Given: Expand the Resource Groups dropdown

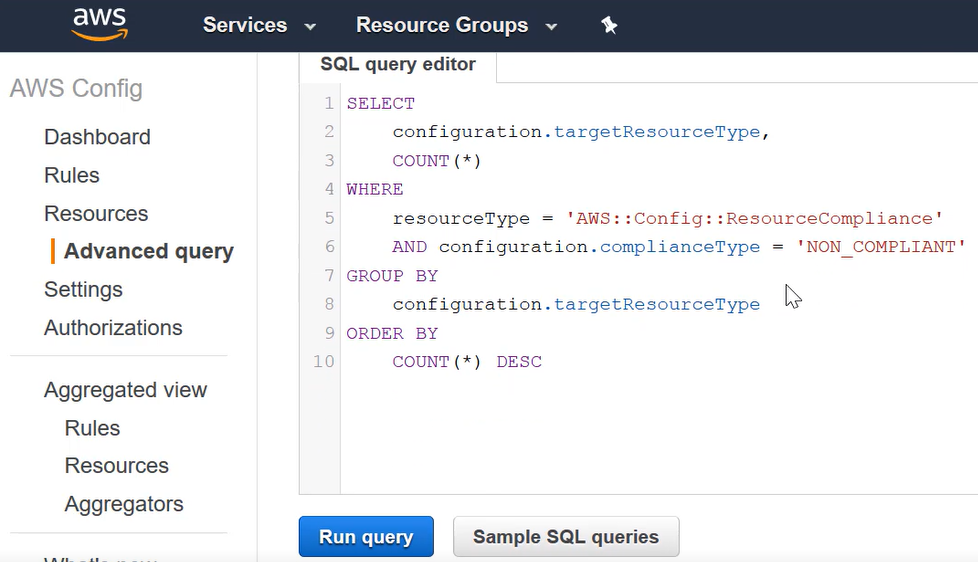Looking at the screenshot, I should click(456, 26).
